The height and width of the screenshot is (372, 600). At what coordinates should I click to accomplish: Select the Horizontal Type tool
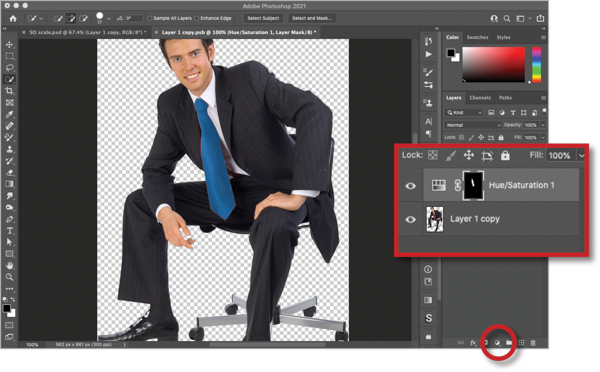(9, 231)
